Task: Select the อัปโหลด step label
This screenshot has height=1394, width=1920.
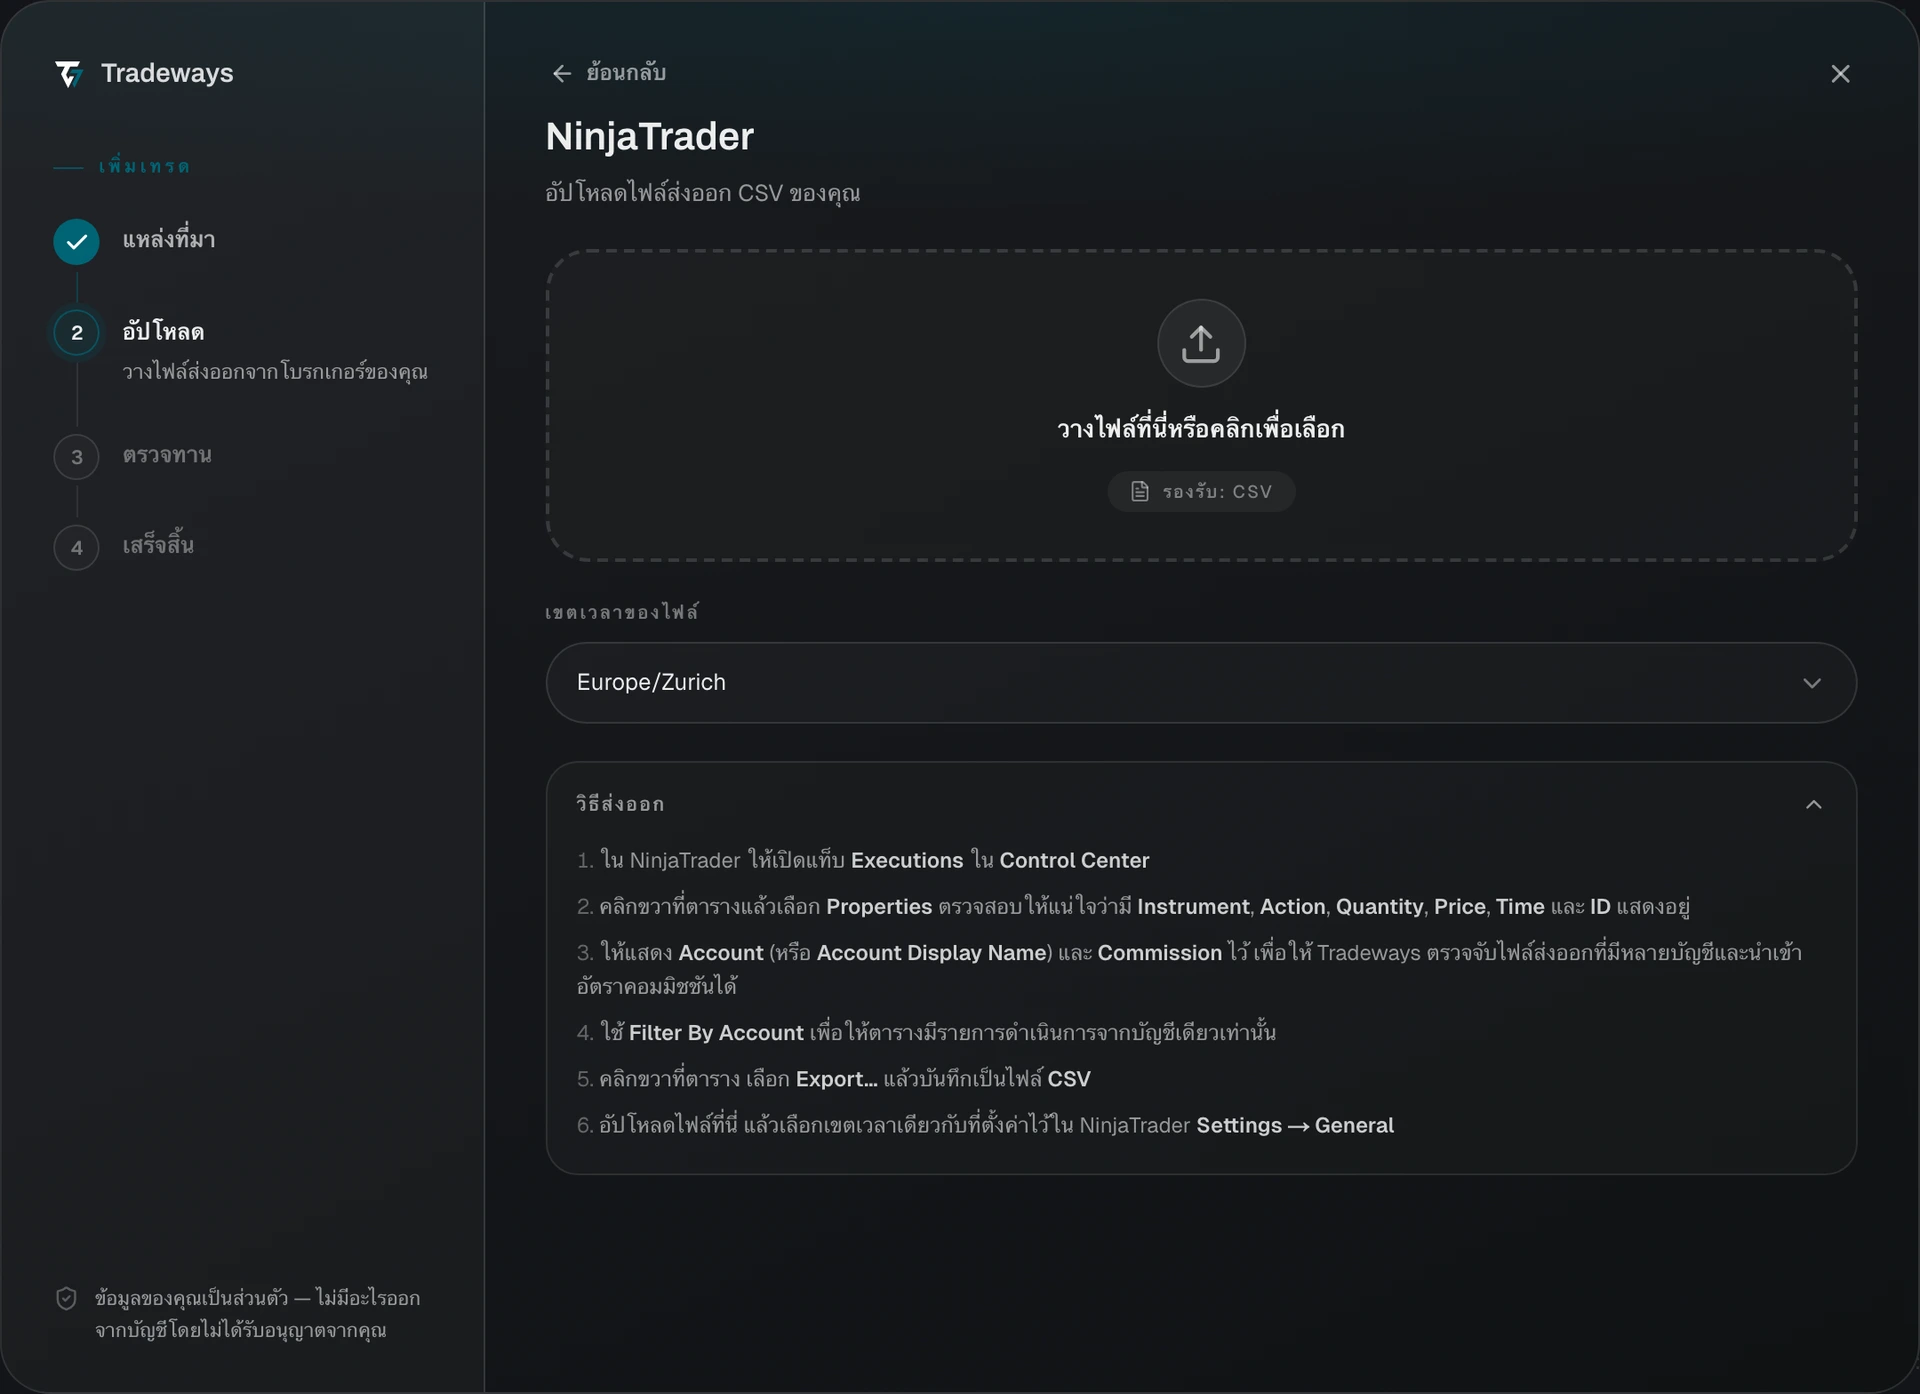Action: [x=163, y=331]
